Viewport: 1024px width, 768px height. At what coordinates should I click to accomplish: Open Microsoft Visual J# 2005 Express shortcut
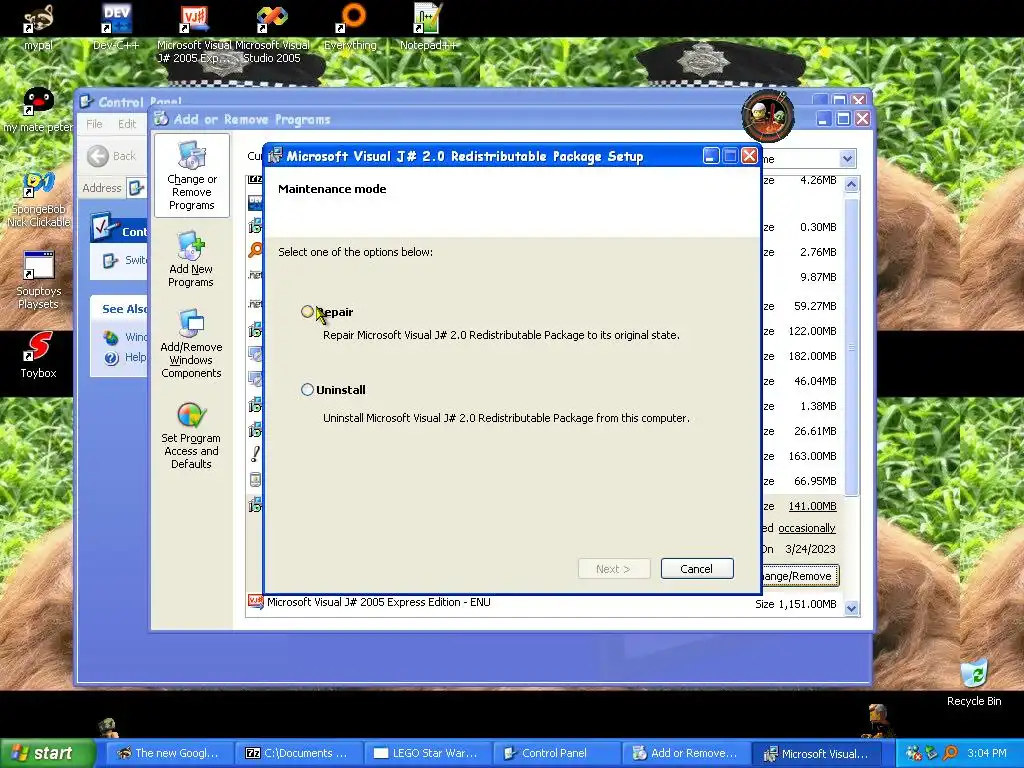pyautogui.click(x=194, y=33)
